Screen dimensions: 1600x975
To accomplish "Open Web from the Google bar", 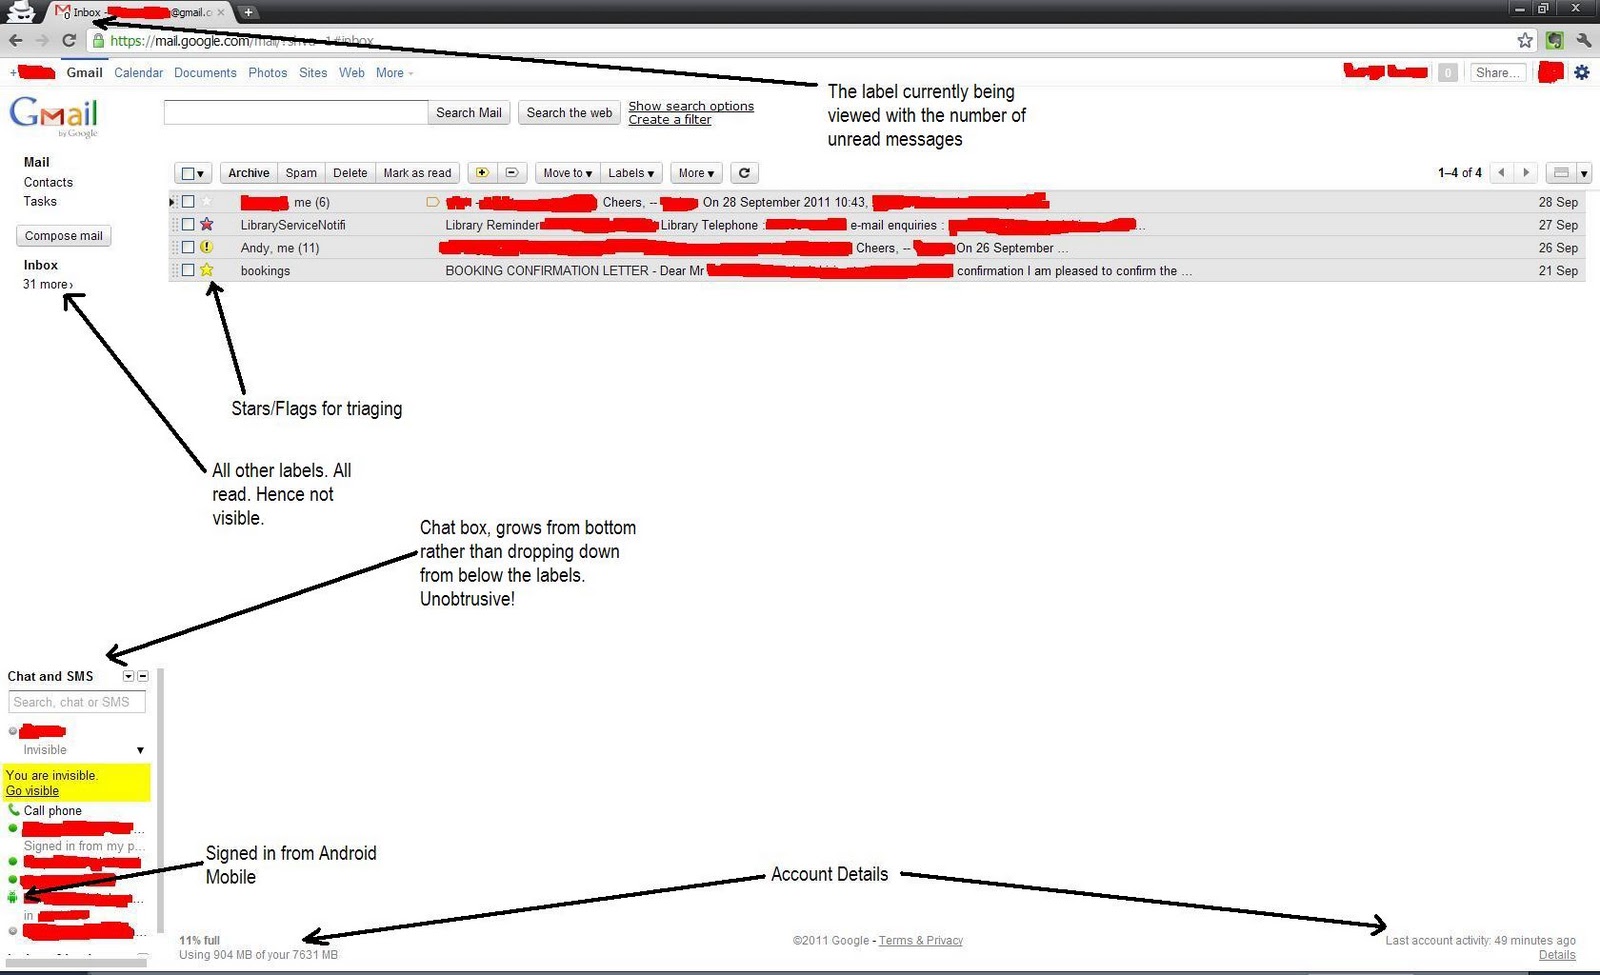I will (x=352, y=73).
